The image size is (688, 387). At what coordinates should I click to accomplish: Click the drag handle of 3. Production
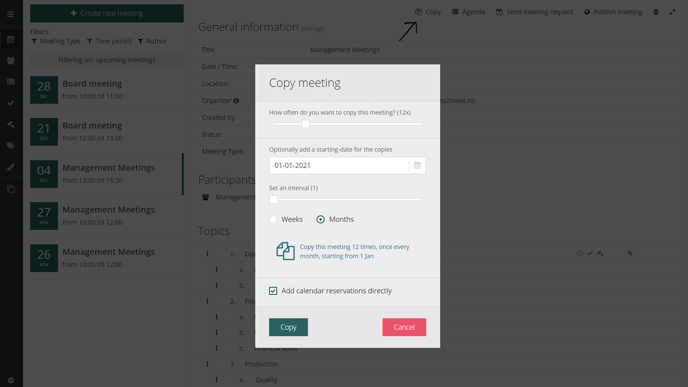coord(207,364)
